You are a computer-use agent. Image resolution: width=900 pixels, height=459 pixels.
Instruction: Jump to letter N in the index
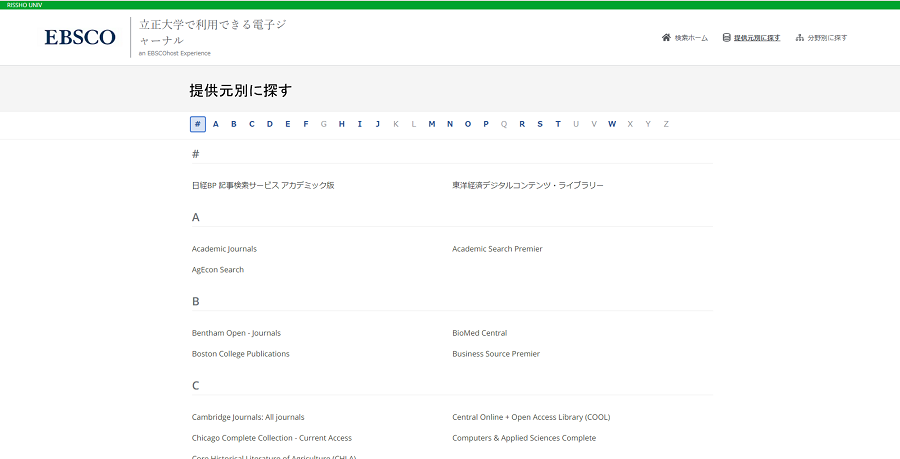[450, 124]
